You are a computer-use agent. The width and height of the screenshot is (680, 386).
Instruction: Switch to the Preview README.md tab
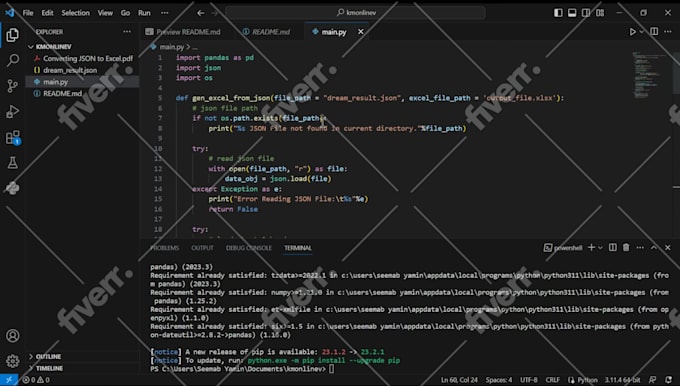coord(183,32)
